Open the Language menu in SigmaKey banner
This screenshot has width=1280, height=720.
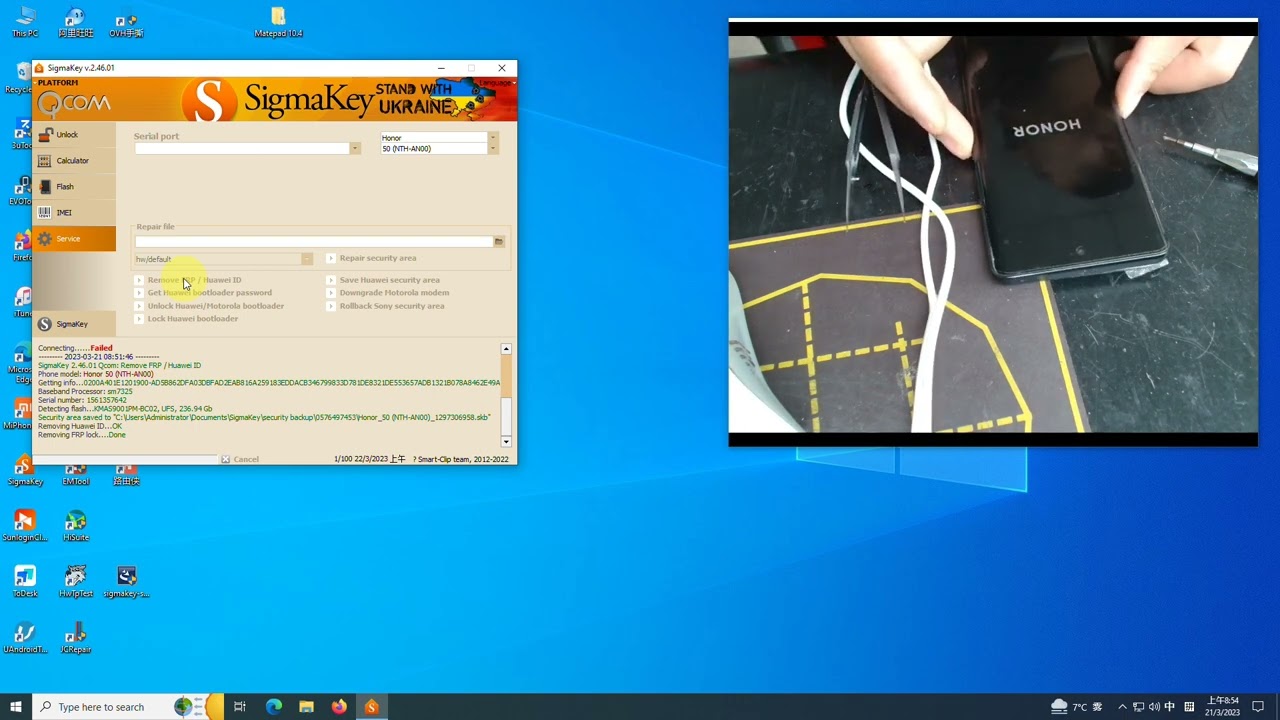pyautogui.click(x=496, y=83)
